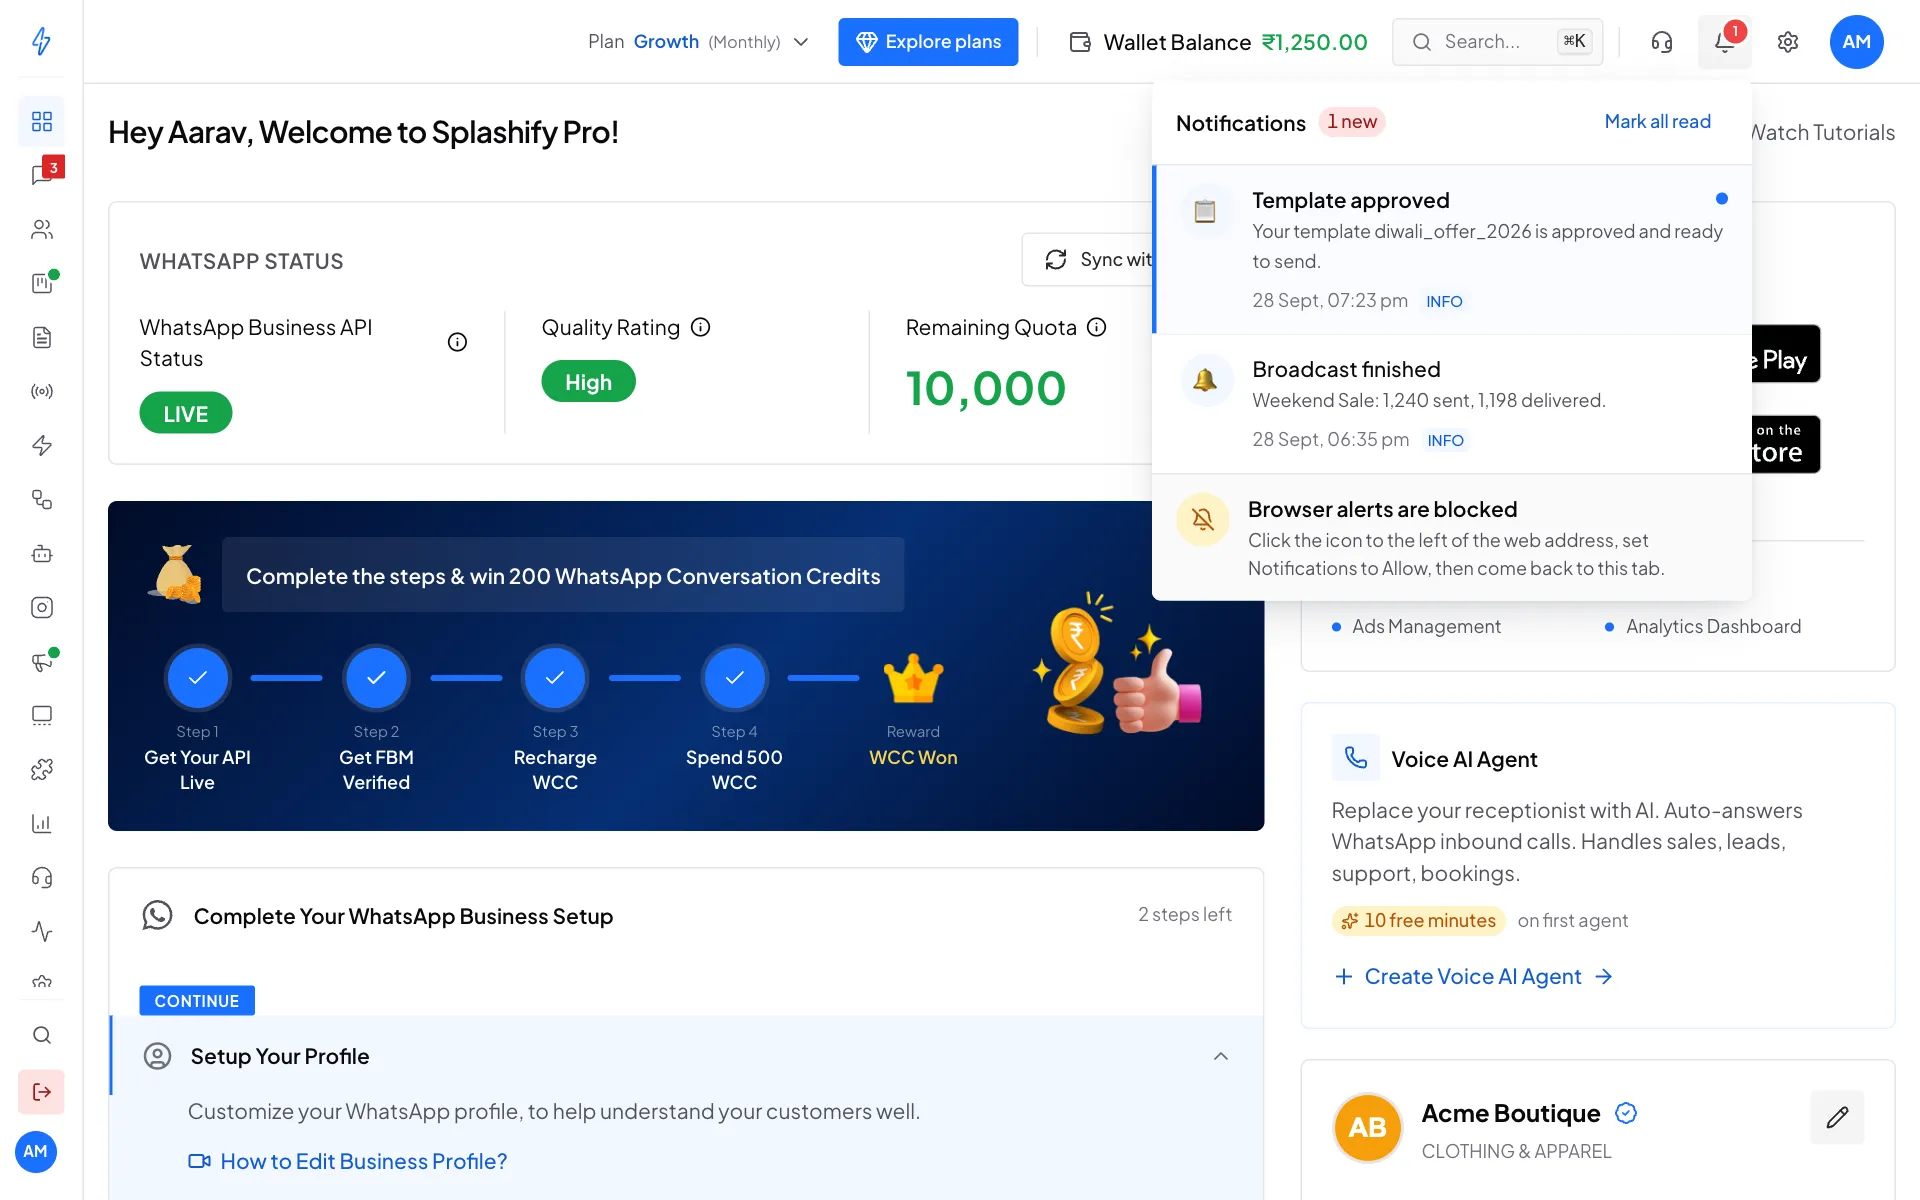Collapse the Setup Your Profile section
This screenshot has width=1920, height=1200.
coord(1220,1056)
